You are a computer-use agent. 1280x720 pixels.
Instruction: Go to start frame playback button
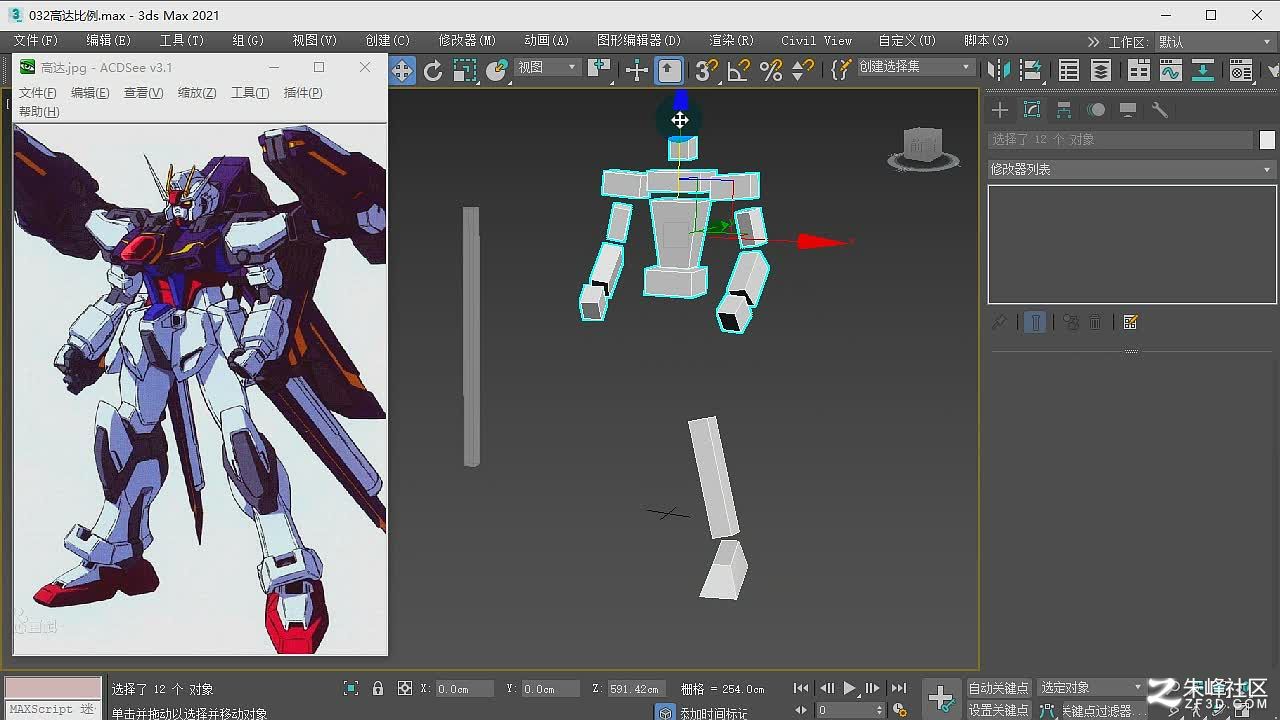coord(801,688)
